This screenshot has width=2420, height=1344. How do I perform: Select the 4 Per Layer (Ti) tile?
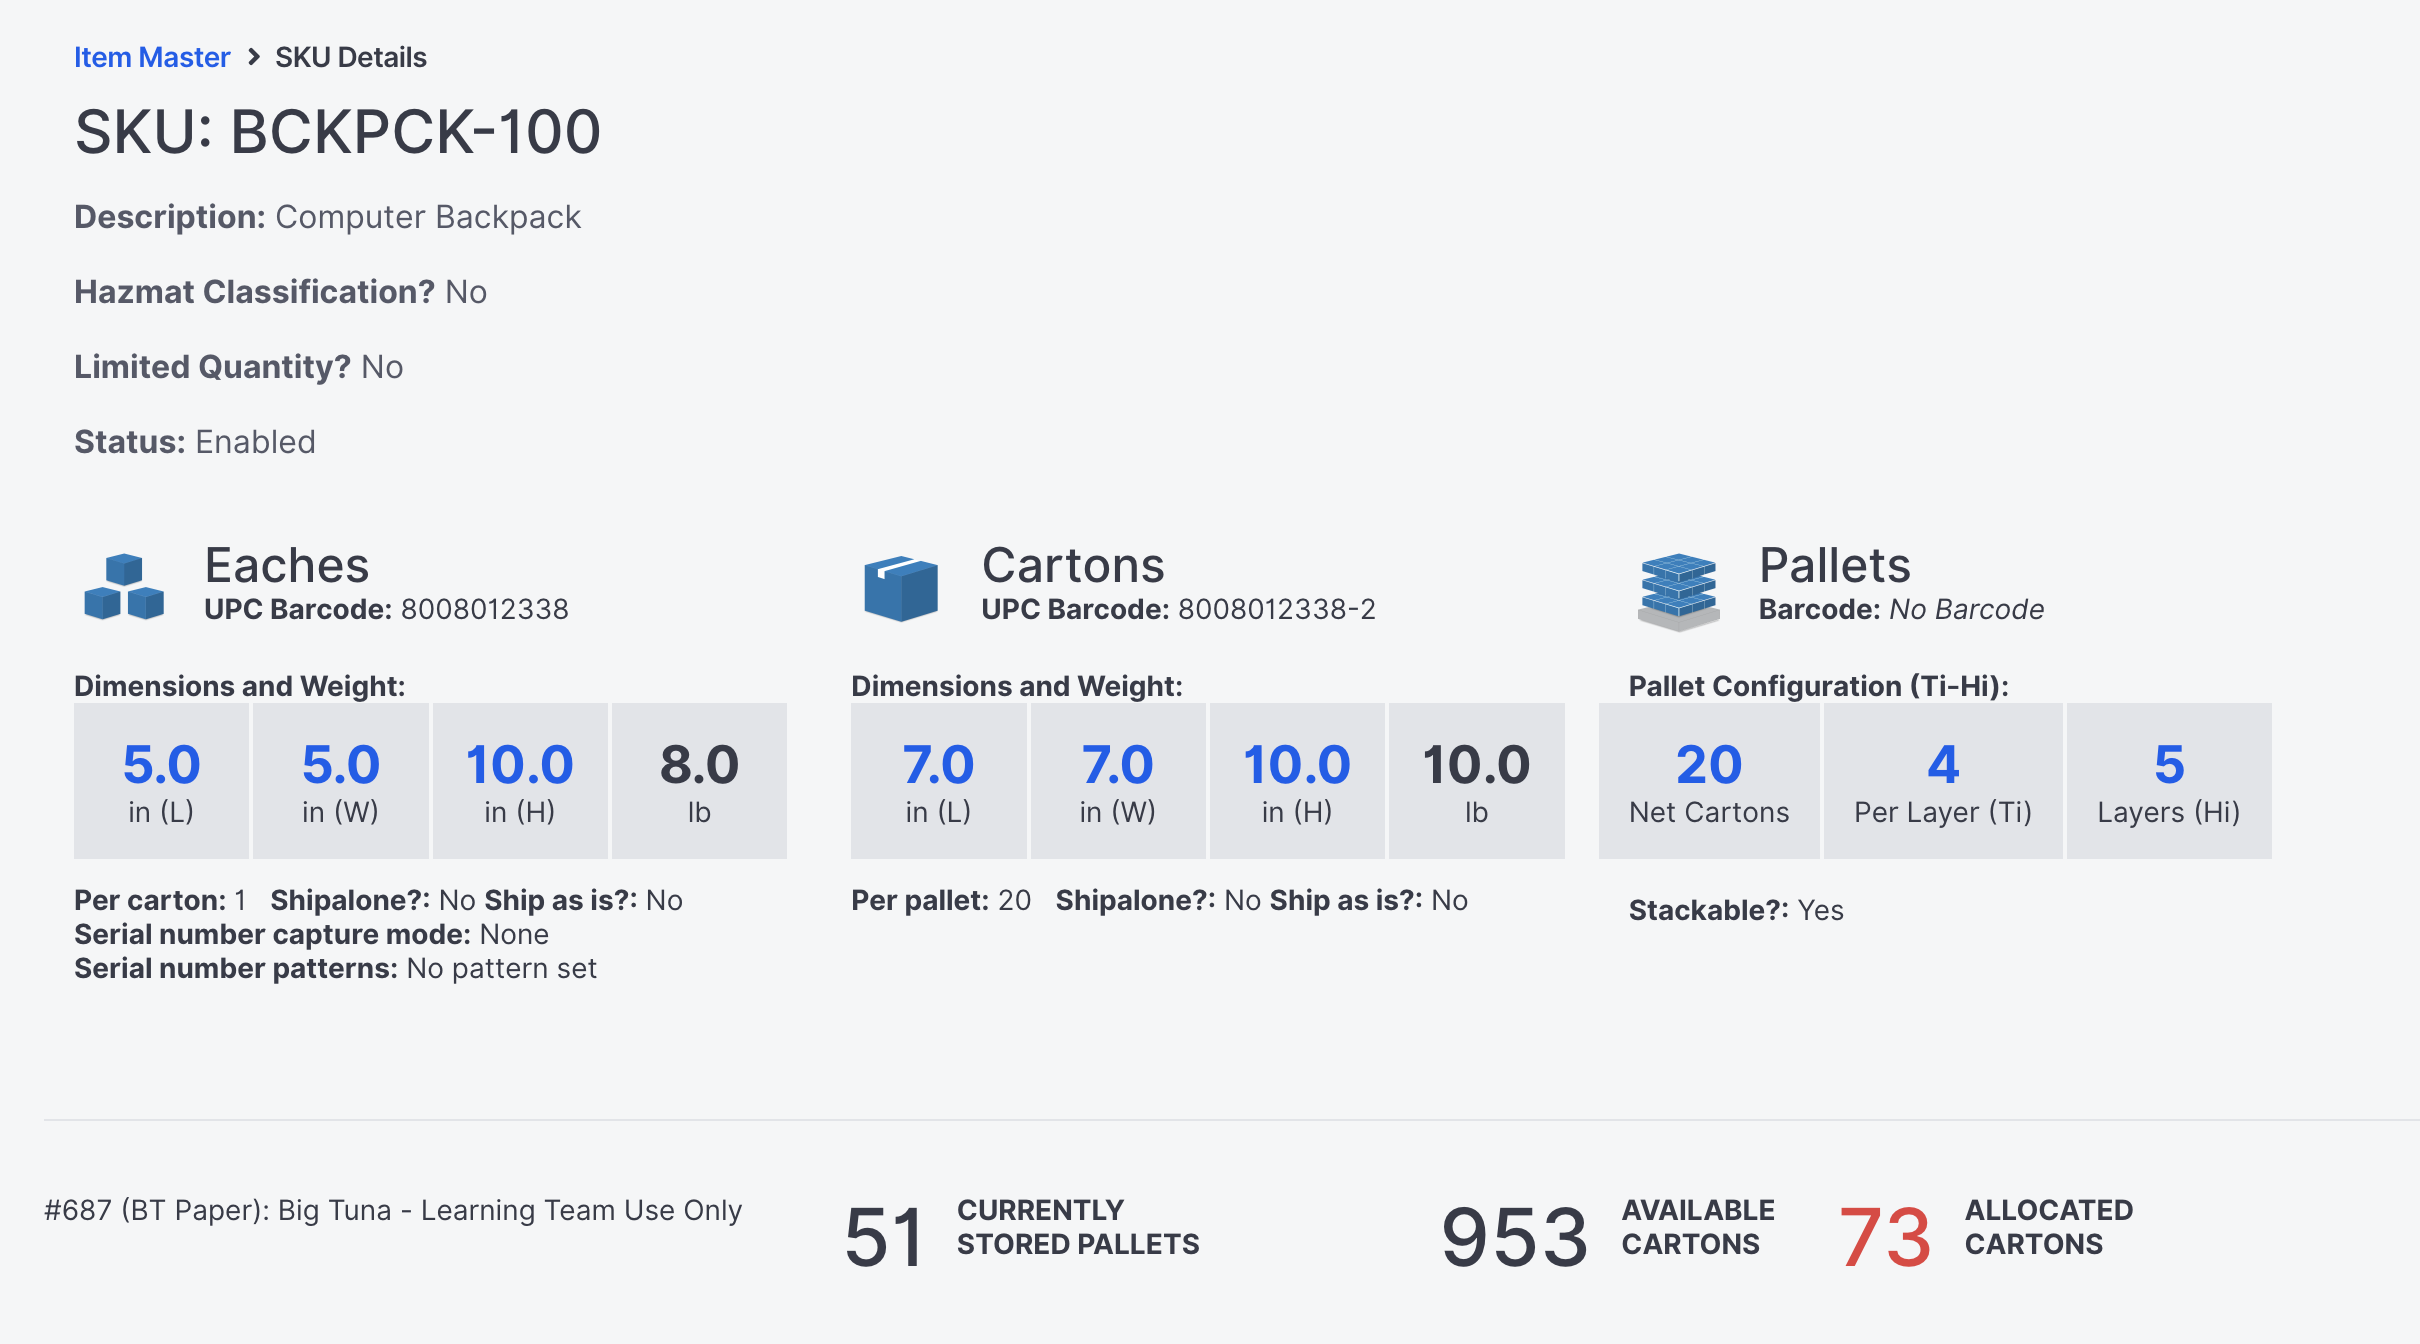(1942, 780)
